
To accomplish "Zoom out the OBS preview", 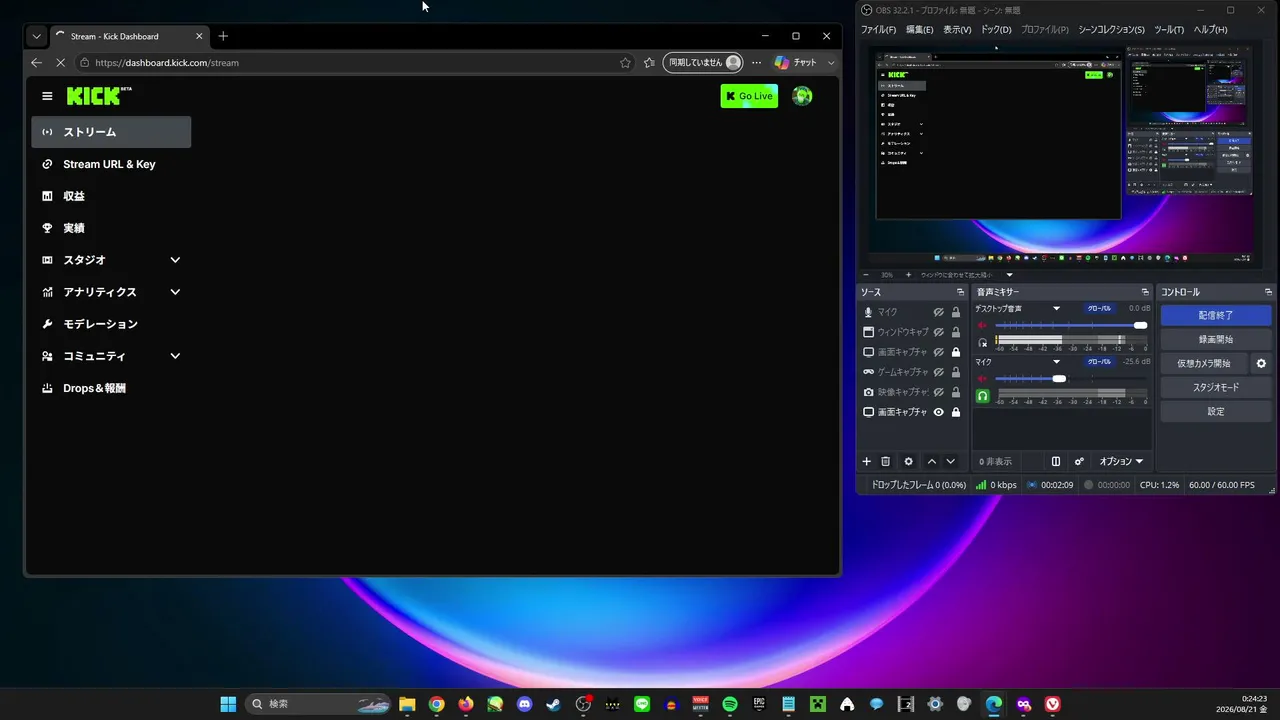I will coord(866,275).
